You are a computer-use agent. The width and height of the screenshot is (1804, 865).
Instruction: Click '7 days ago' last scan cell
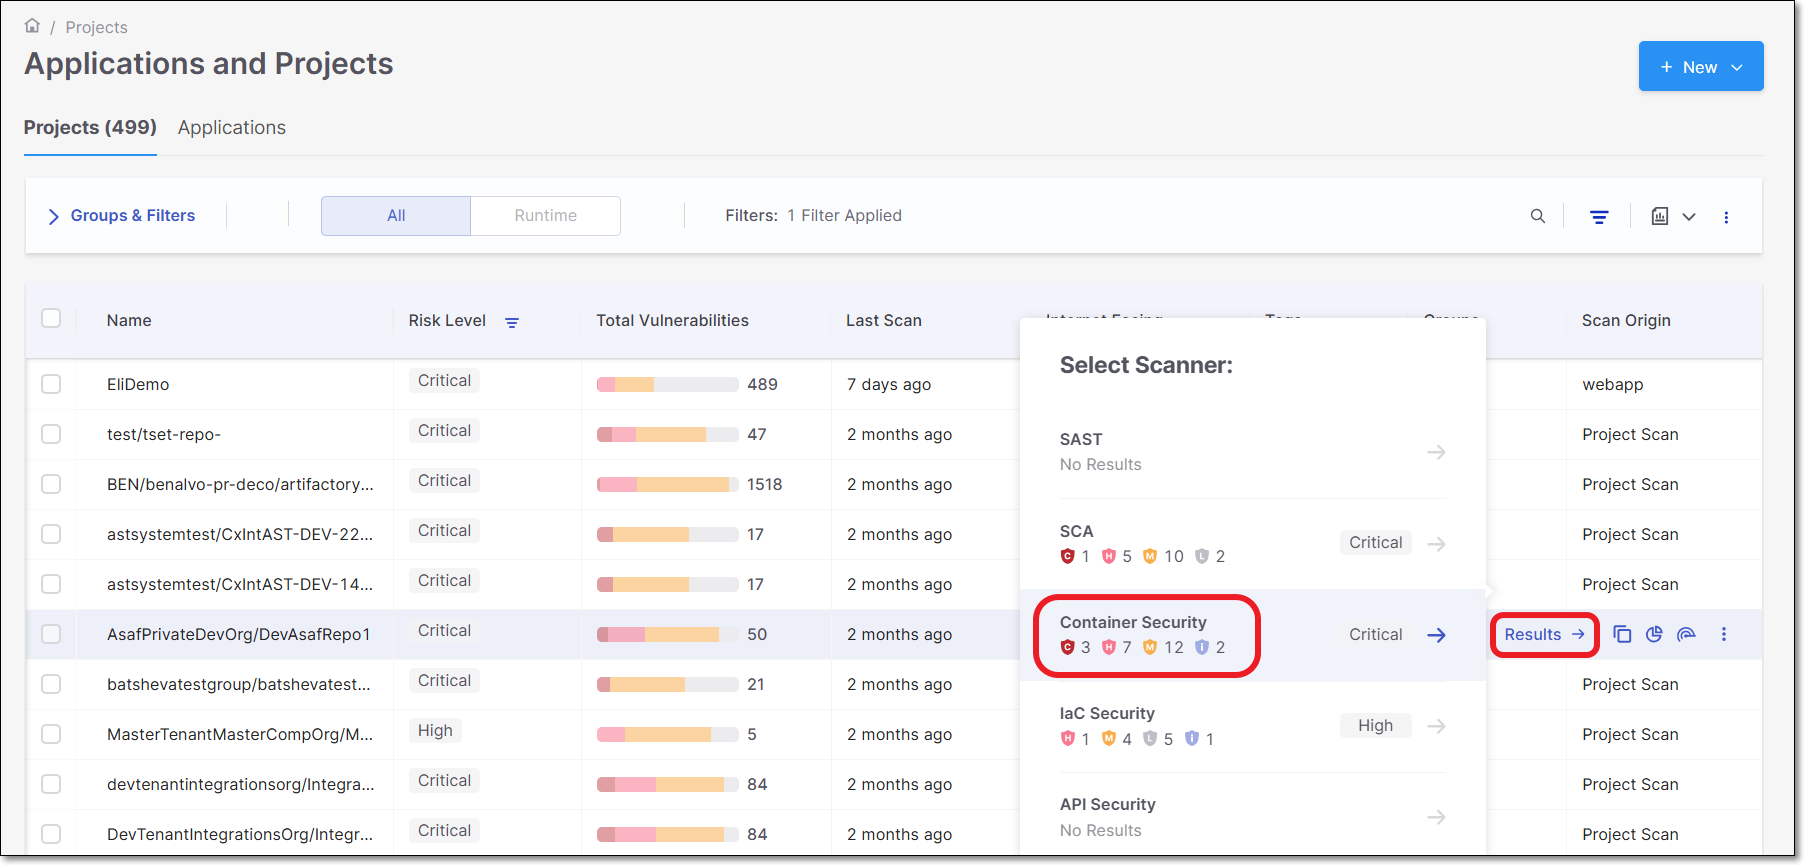tap(889, 384)
